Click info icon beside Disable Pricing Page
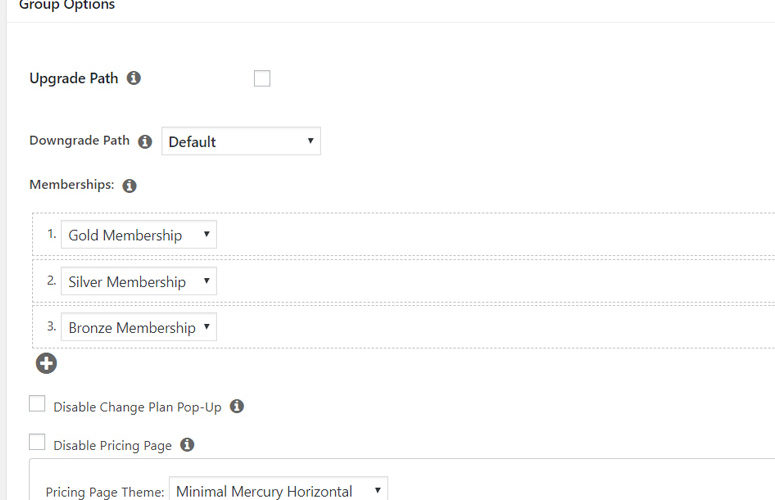 (x=187, y=445)
